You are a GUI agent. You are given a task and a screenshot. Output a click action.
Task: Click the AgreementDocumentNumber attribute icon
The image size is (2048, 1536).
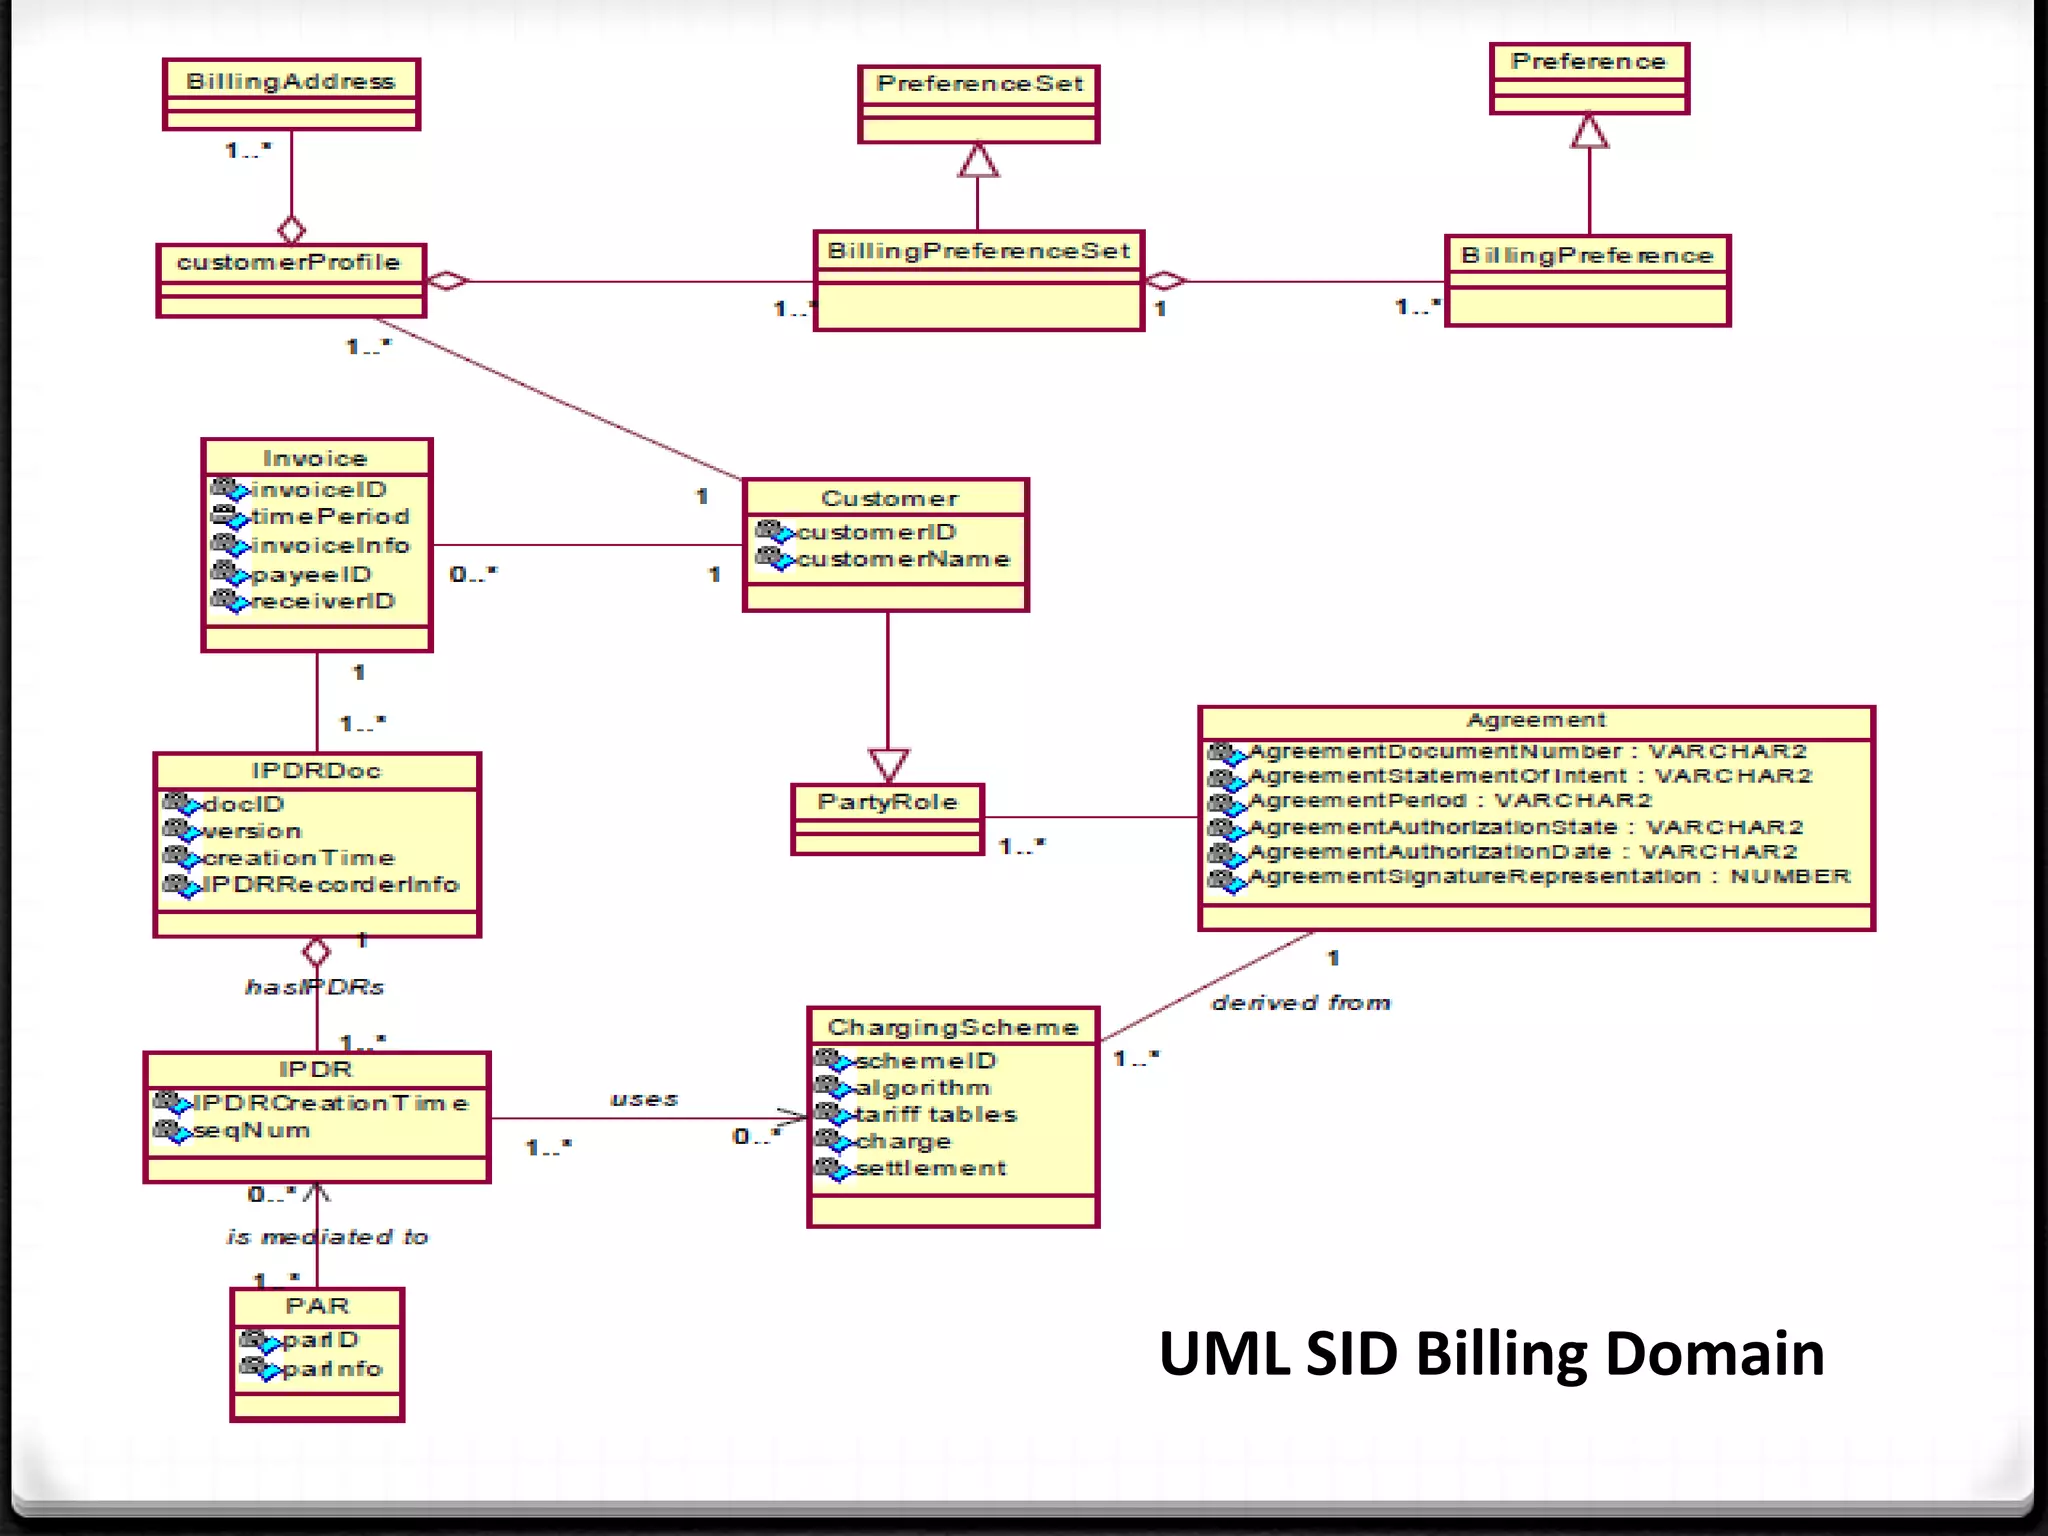1226,752
